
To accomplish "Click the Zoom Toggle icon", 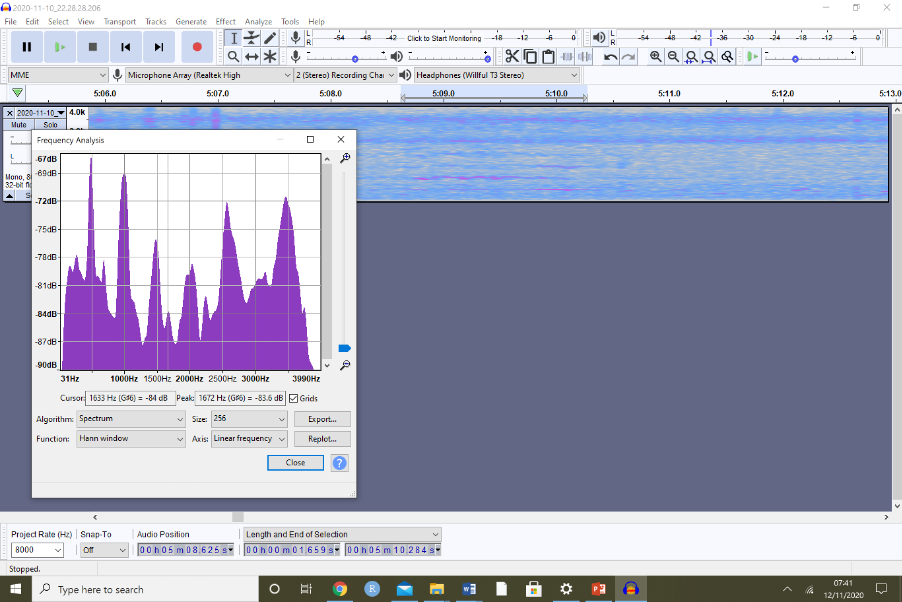I will (x=728, y=56).
